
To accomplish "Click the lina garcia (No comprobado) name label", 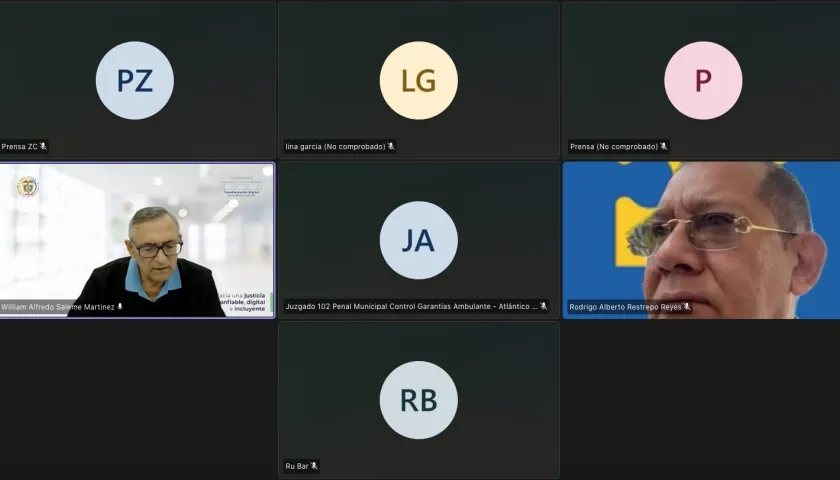I will [335, 147].
